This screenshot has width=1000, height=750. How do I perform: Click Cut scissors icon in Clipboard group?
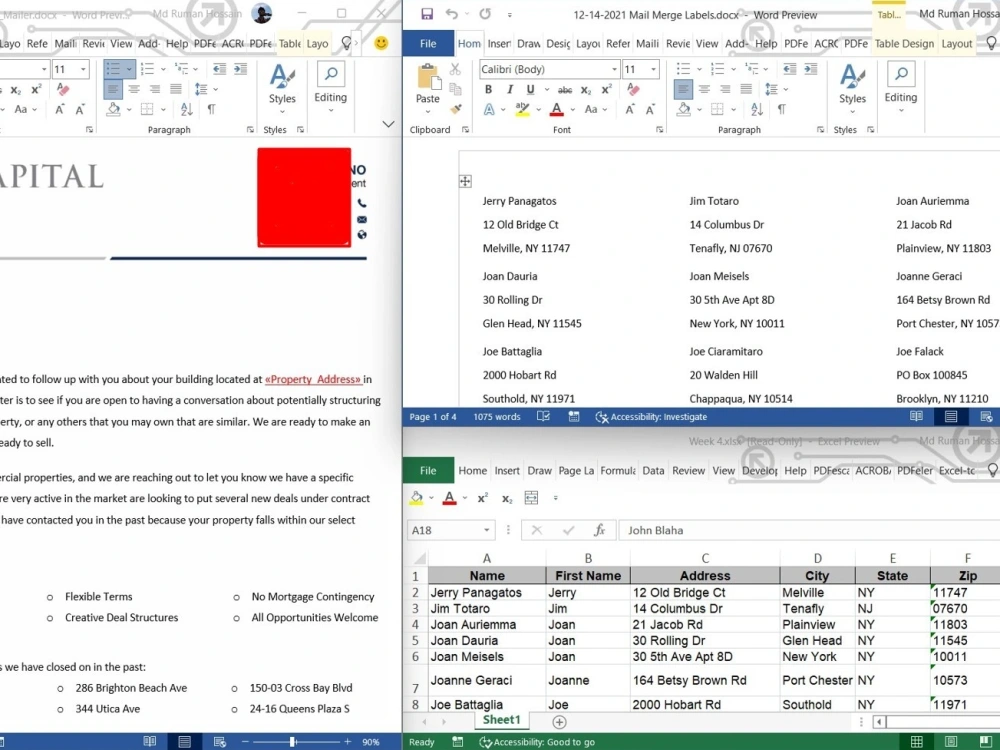pyautogui.click(x=455, y=69)
